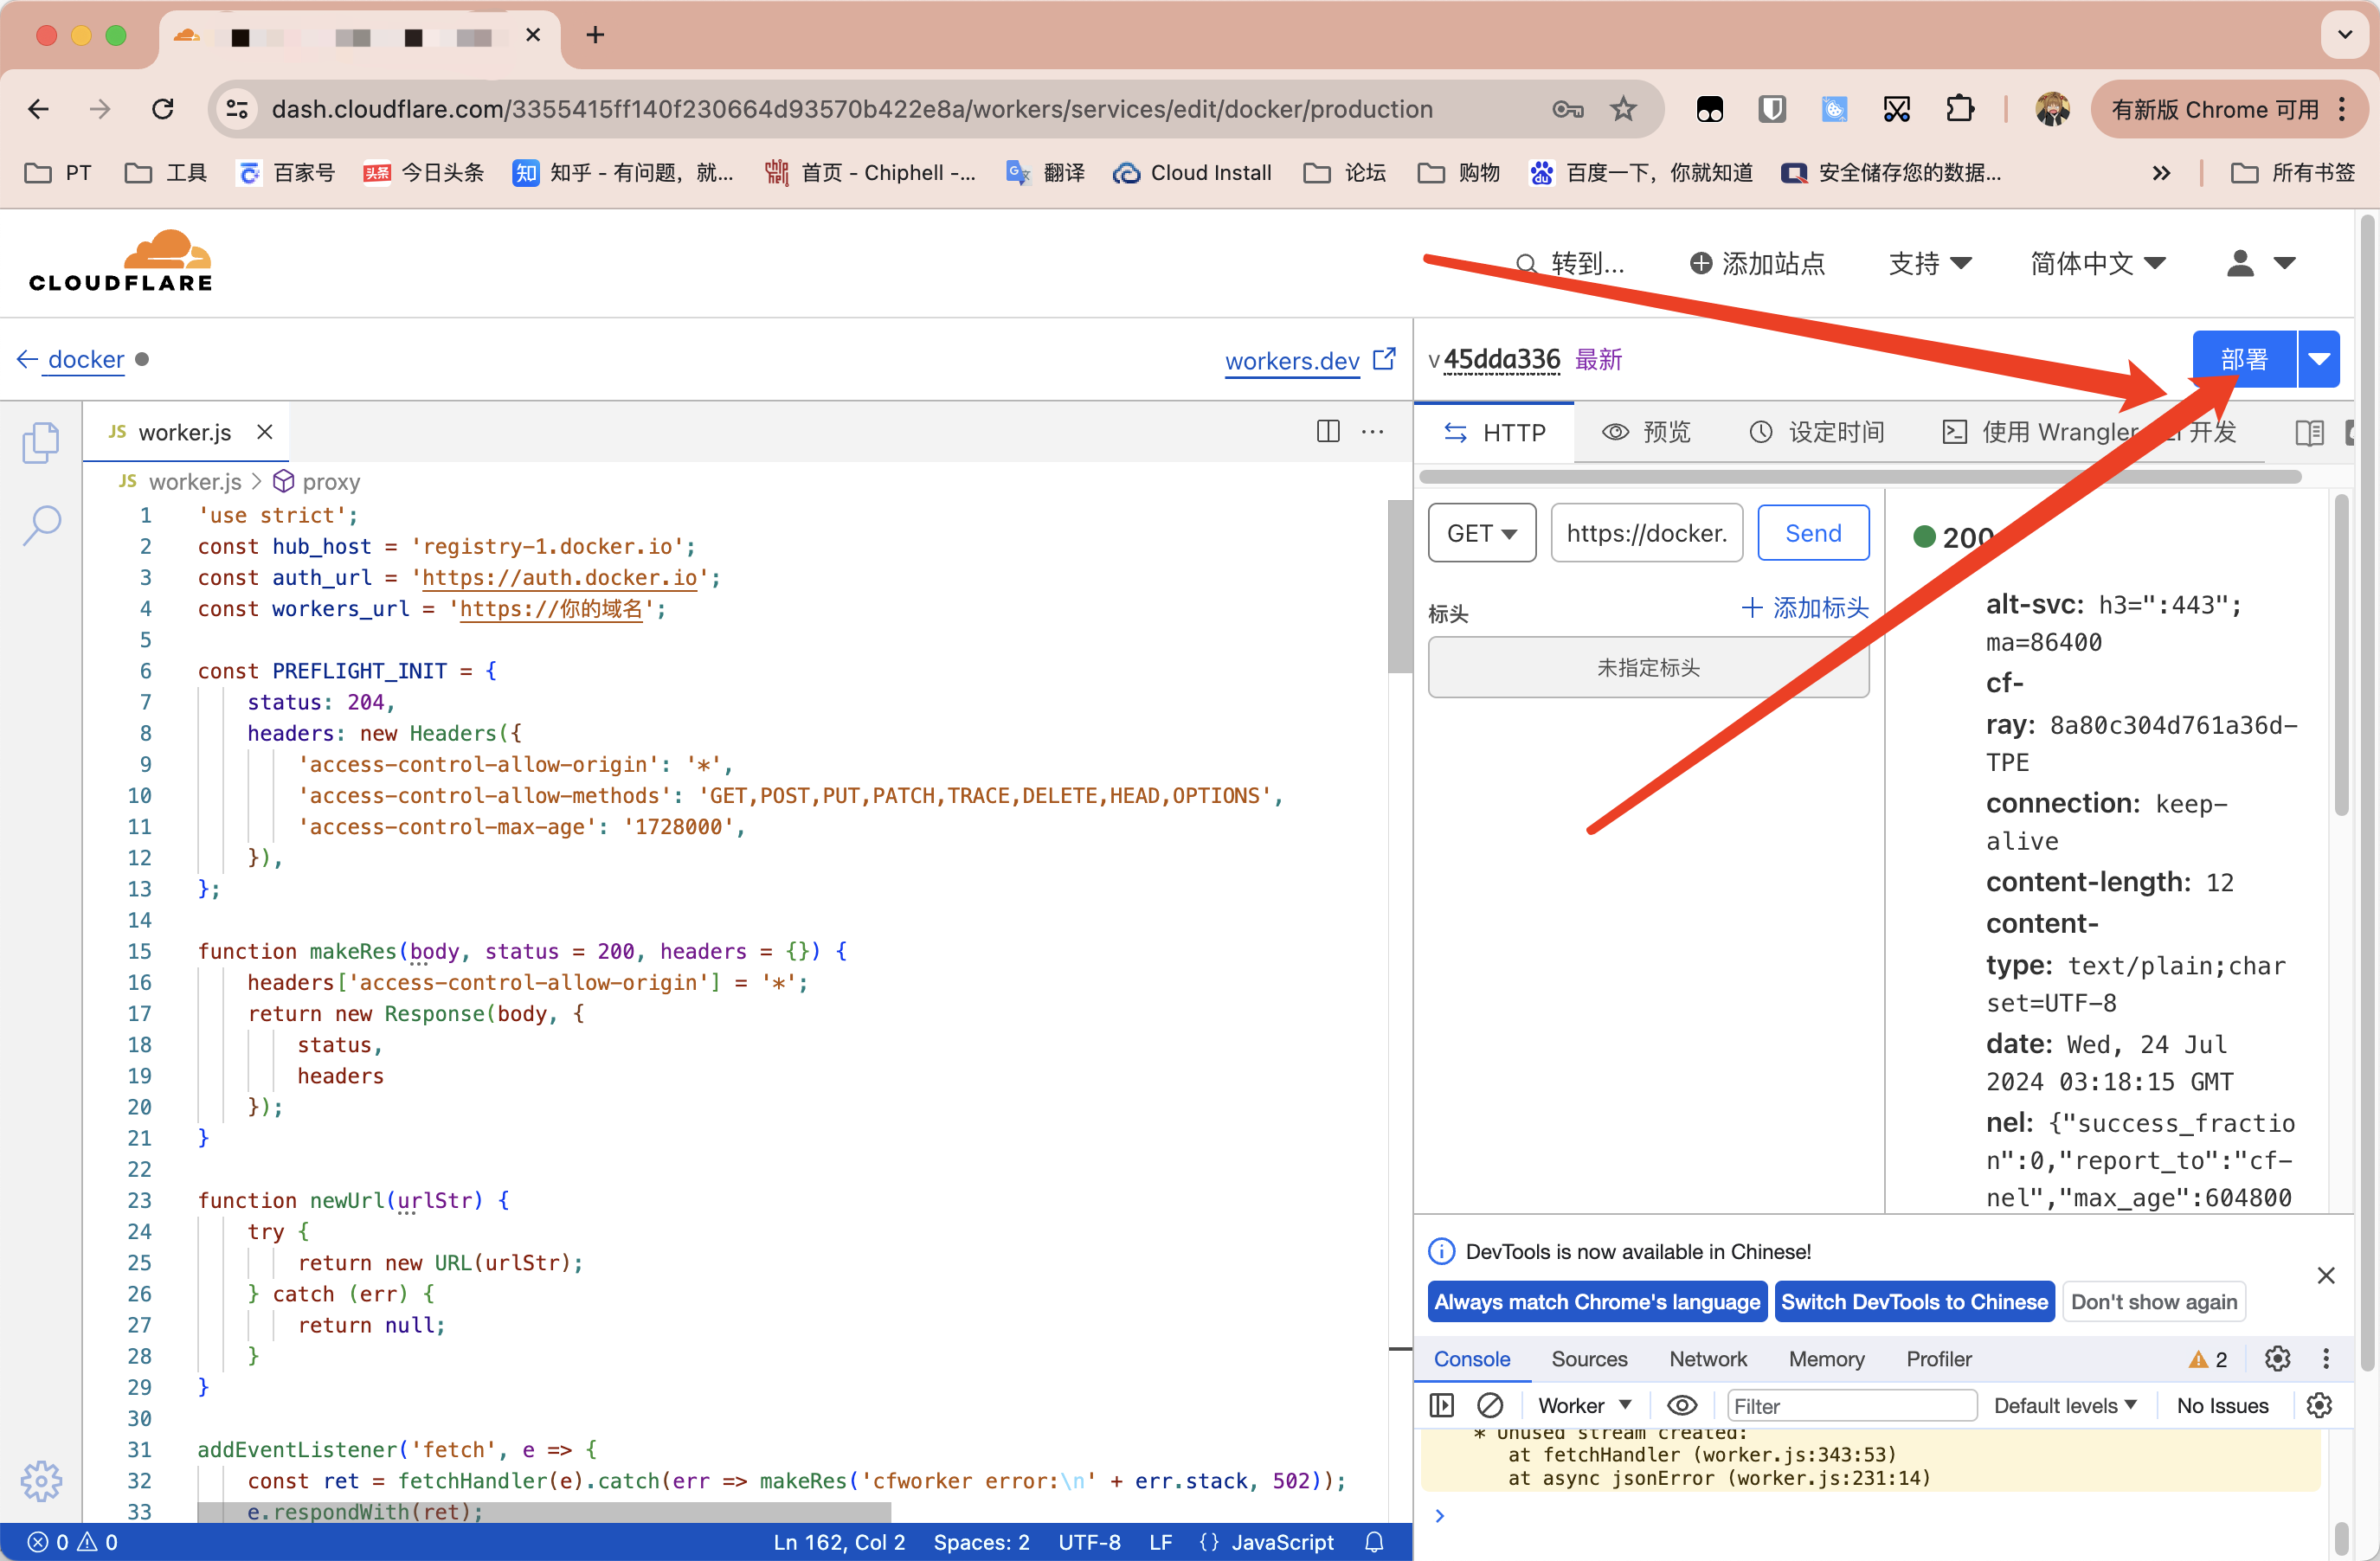Screen dimensions: 2380x1561
Task: Bookmark this page with star icon
Action: pos(1623,109)
